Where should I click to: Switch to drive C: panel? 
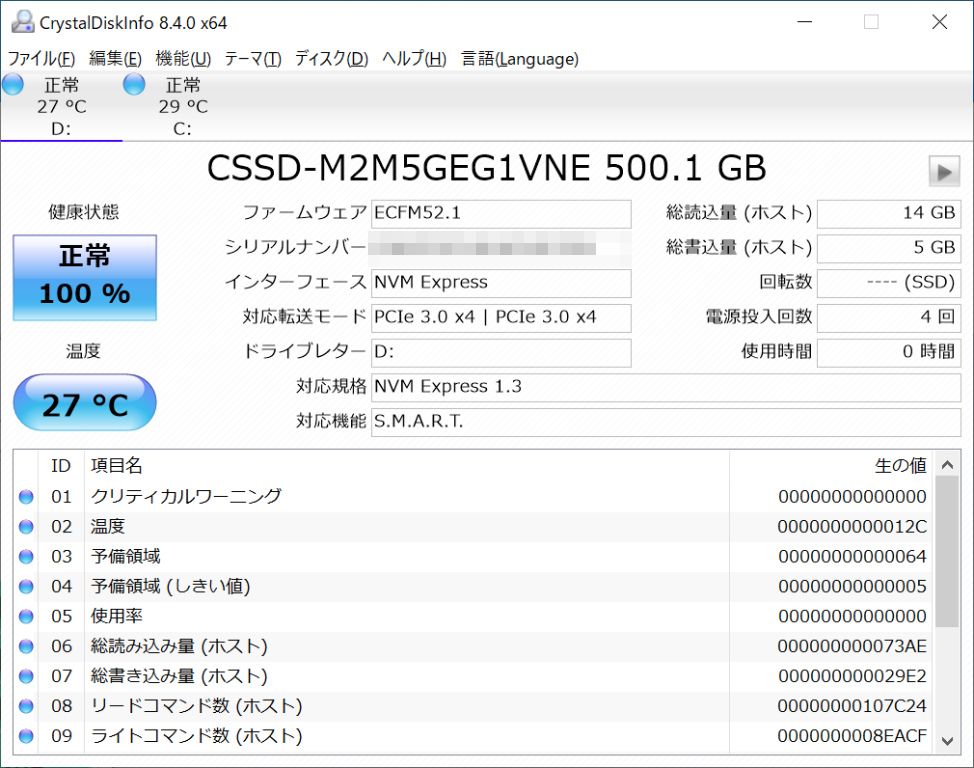(x=183, y=106)
